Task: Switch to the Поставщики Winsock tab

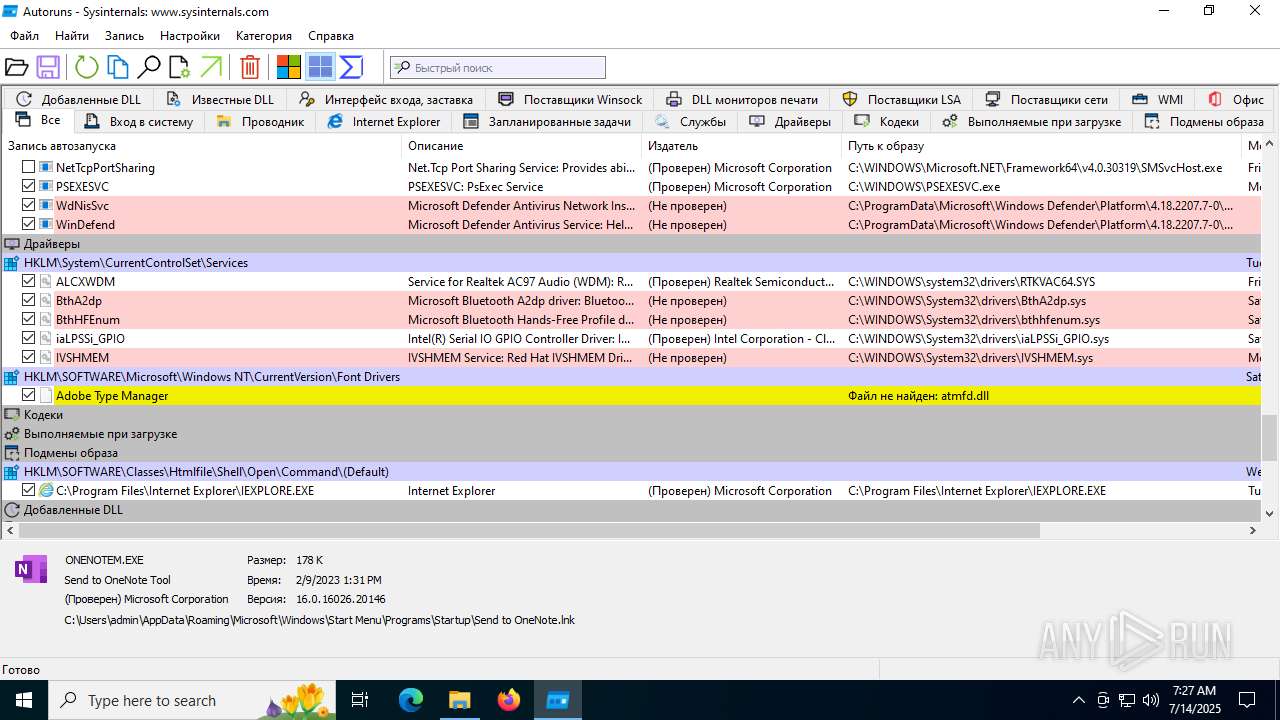Action: point(570,99)
